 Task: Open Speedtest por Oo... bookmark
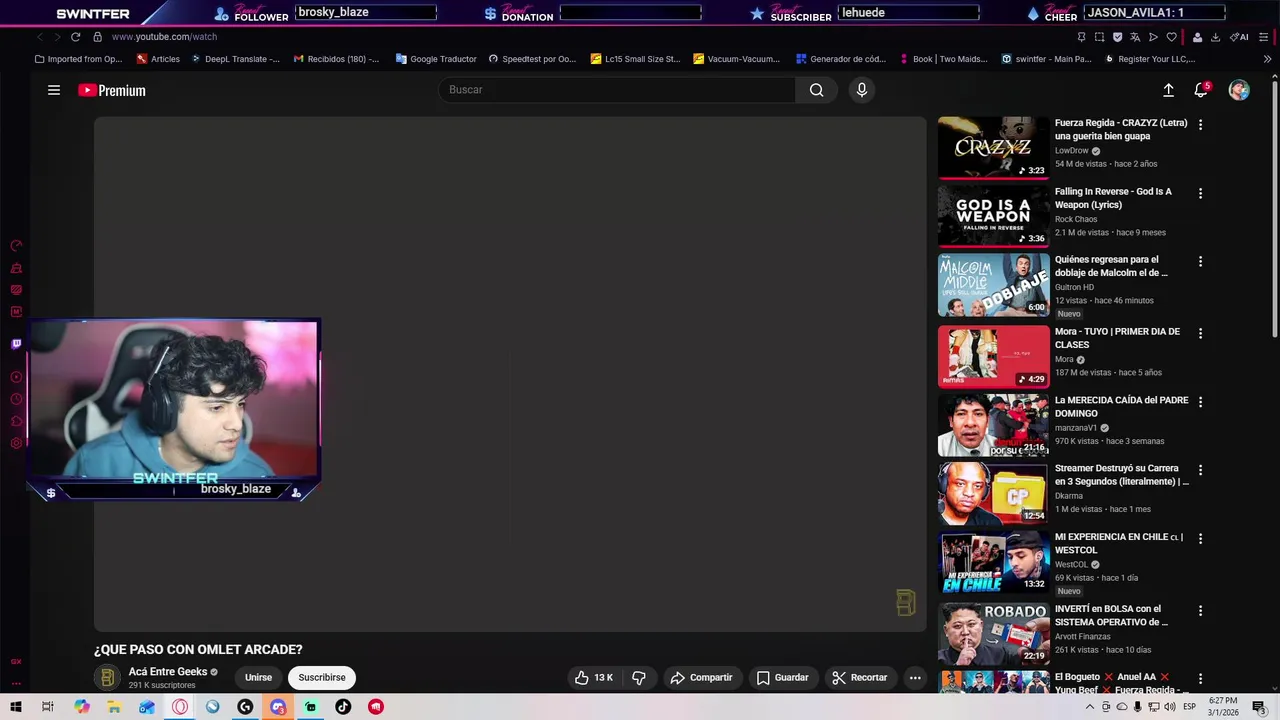[x=532, y=59]
